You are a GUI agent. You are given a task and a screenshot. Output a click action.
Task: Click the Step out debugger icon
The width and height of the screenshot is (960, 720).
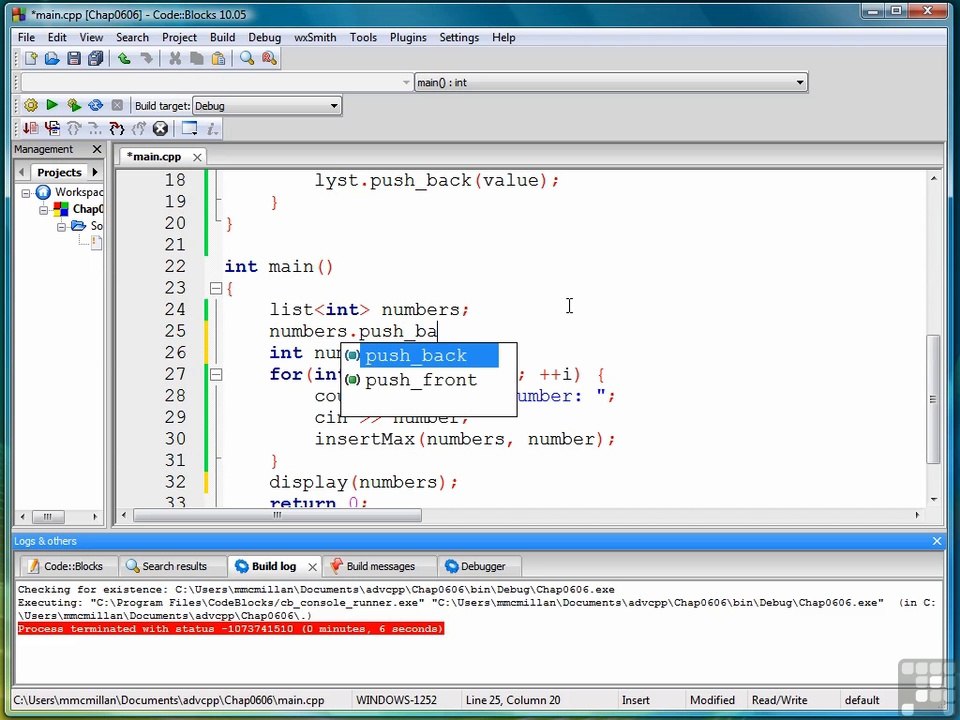click(139, 129)
